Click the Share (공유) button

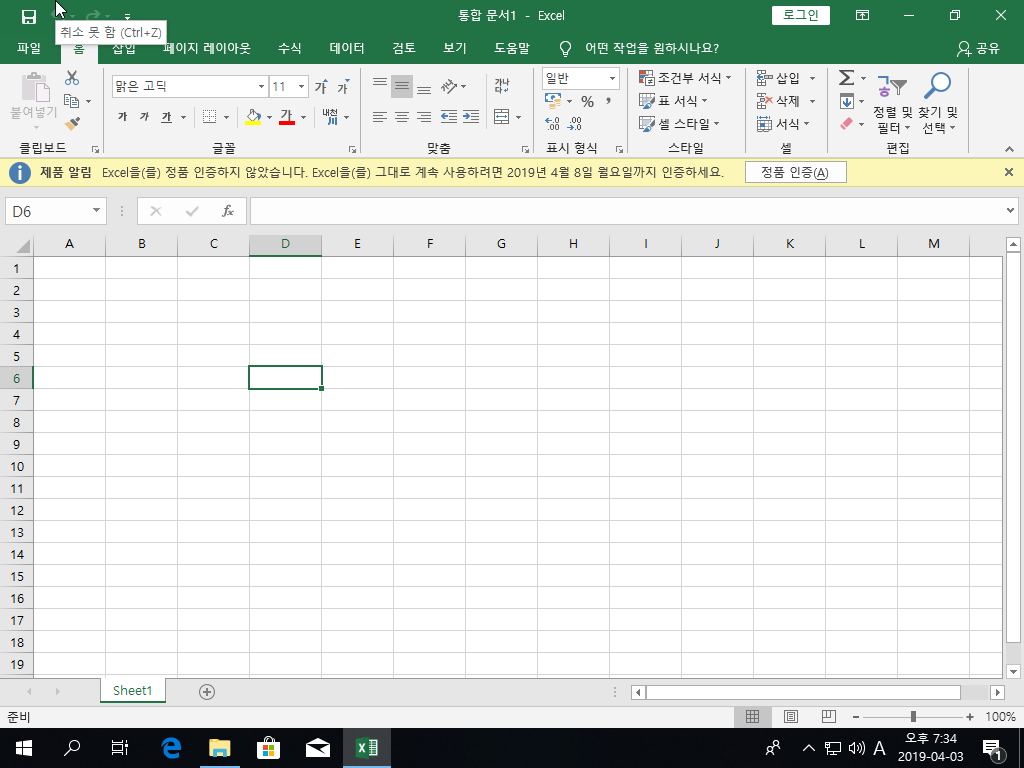click(978, 48)
